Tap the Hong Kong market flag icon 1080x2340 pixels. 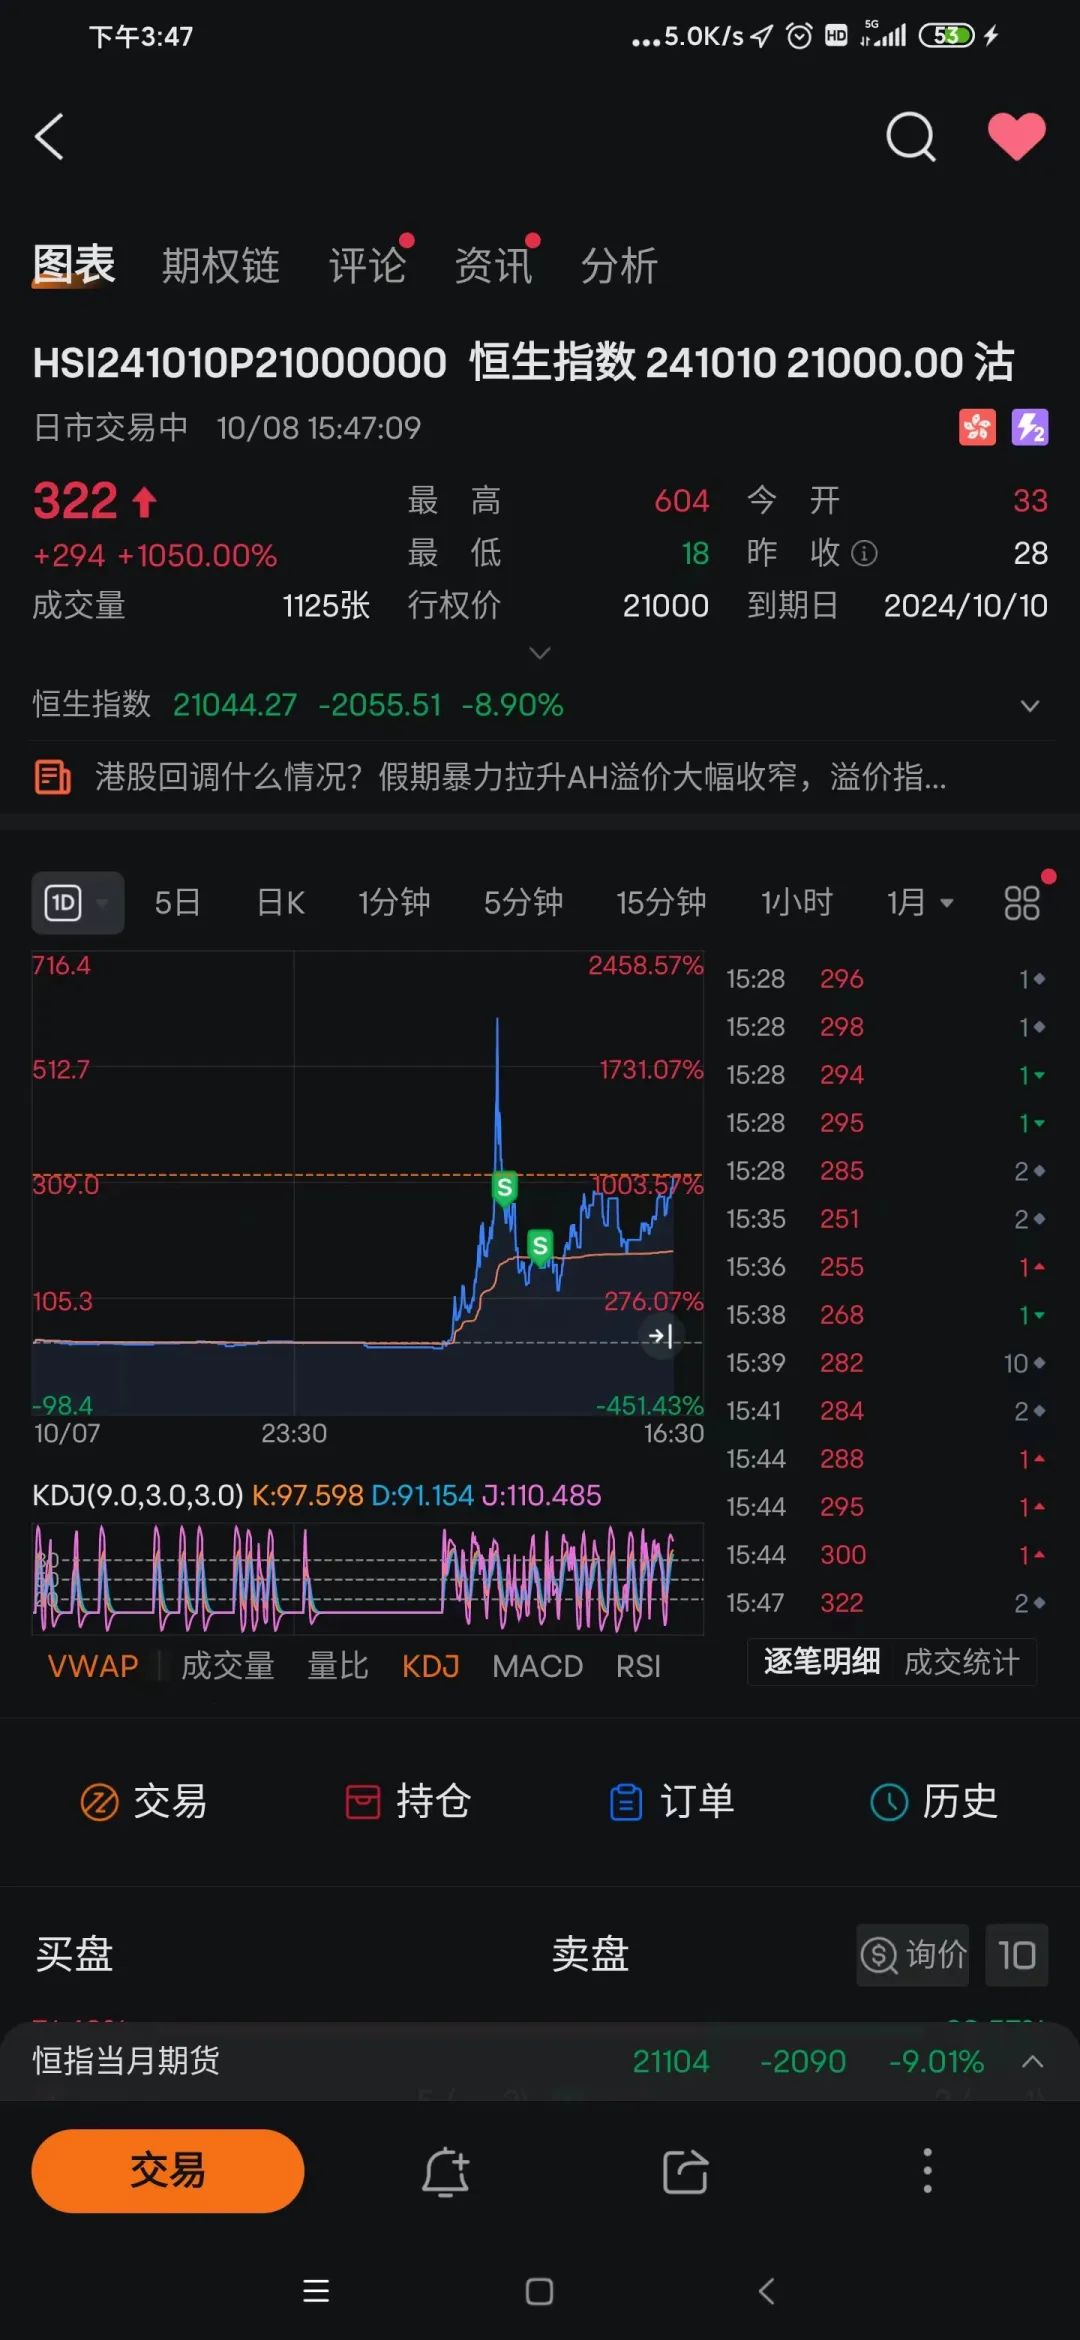[977, 428]
